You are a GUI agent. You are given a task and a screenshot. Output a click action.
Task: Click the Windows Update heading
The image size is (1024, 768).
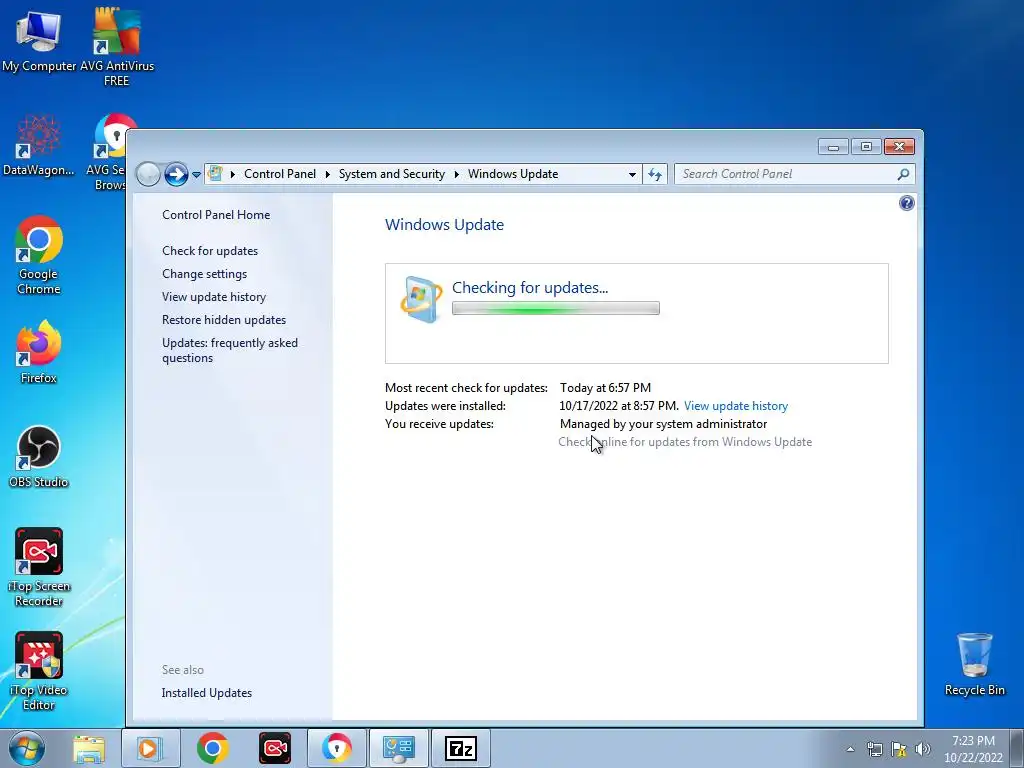(x=444, y=225)
